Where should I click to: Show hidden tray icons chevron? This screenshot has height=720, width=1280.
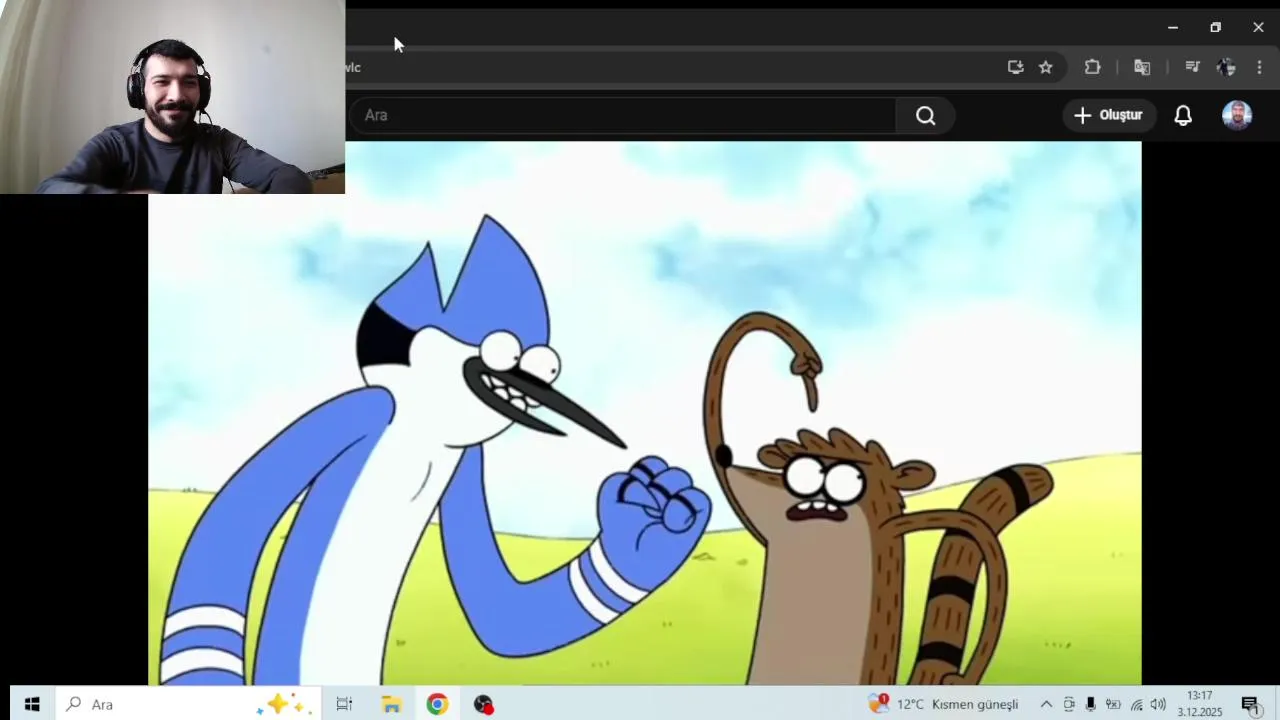1046,704
